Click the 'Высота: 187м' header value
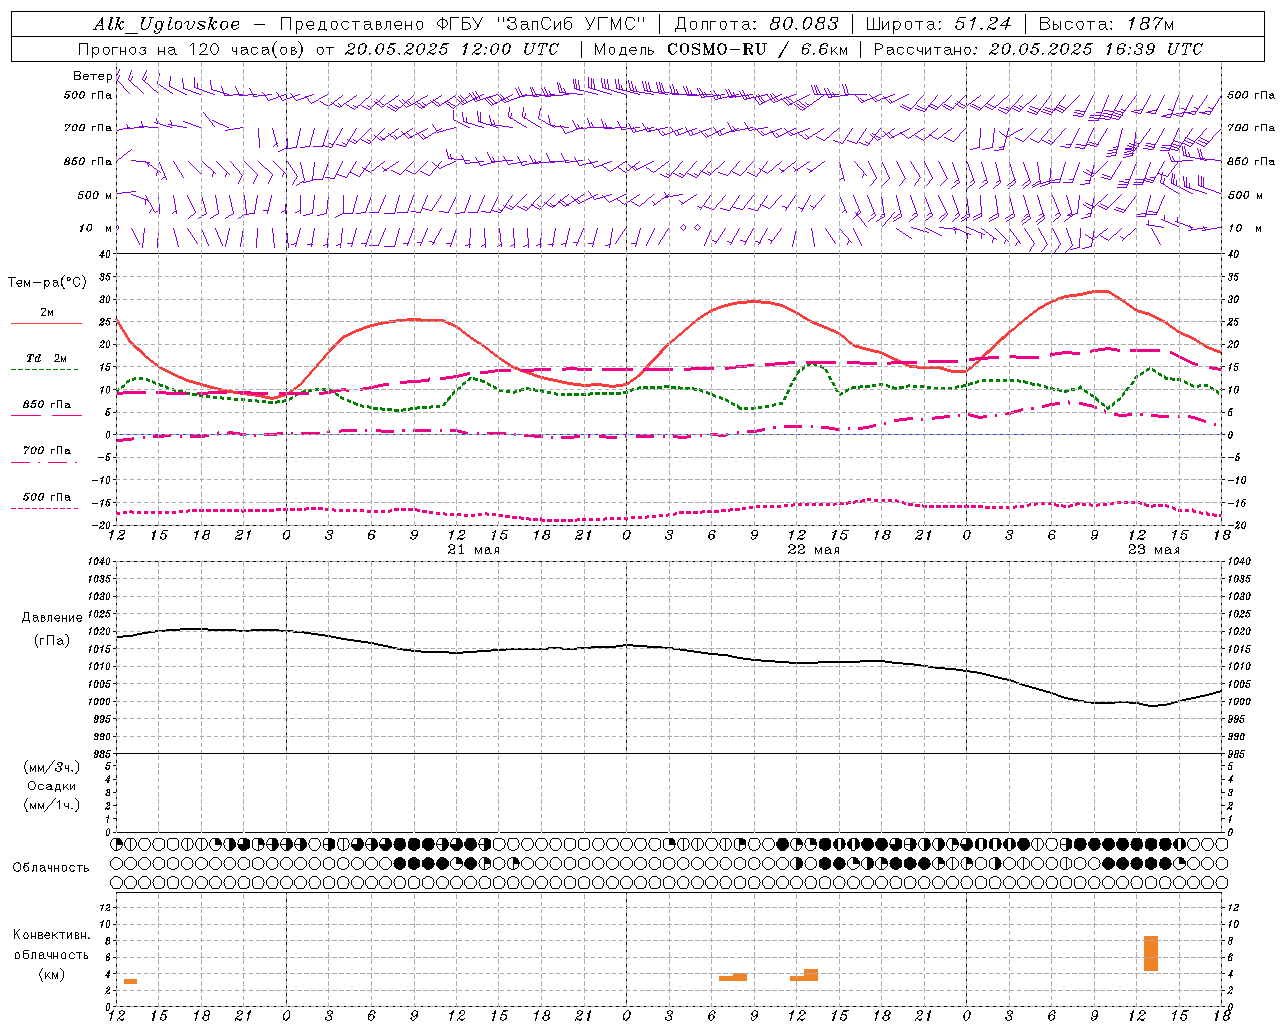 (x=1106, y=24)
